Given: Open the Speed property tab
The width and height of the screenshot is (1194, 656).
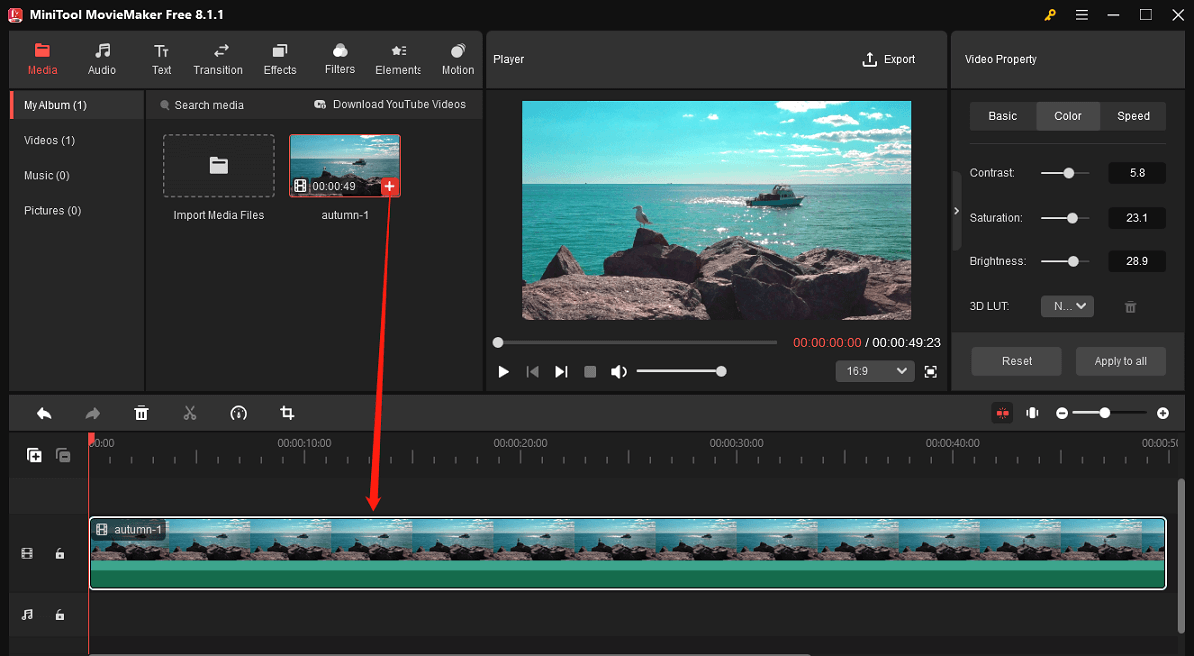Looking at the screenshot, I should [1133, 116].
